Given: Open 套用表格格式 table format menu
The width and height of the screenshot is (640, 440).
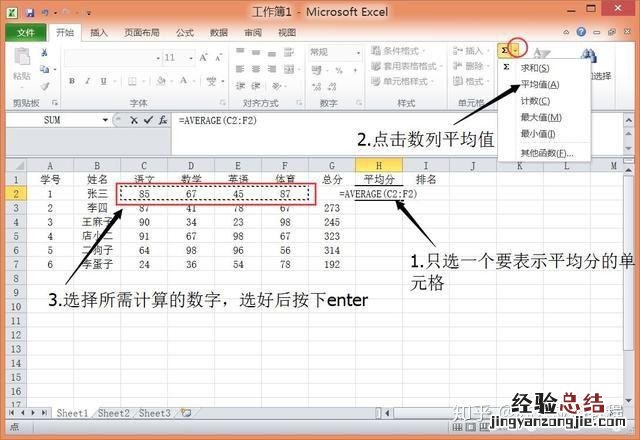Looking at the screenshot, I should click(x=406, y=66).
